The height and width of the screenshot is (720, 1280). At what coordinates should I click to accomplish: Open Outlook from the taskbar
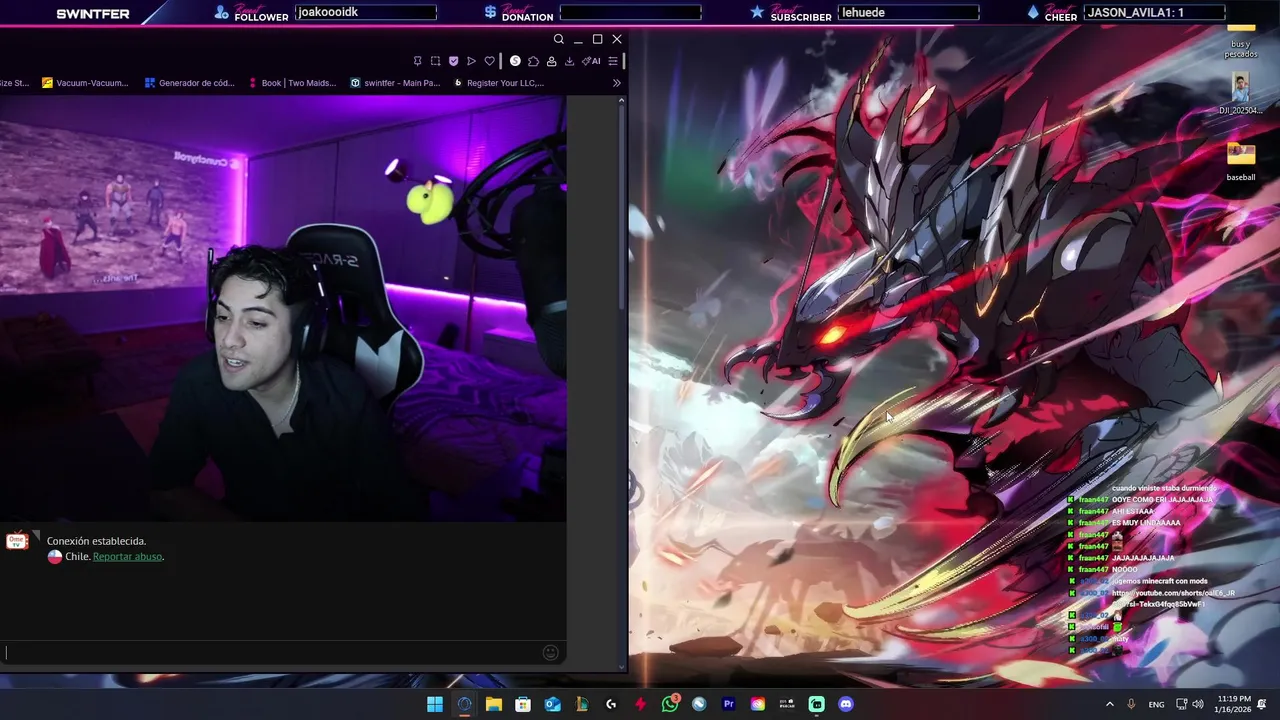tap(552, 704)
